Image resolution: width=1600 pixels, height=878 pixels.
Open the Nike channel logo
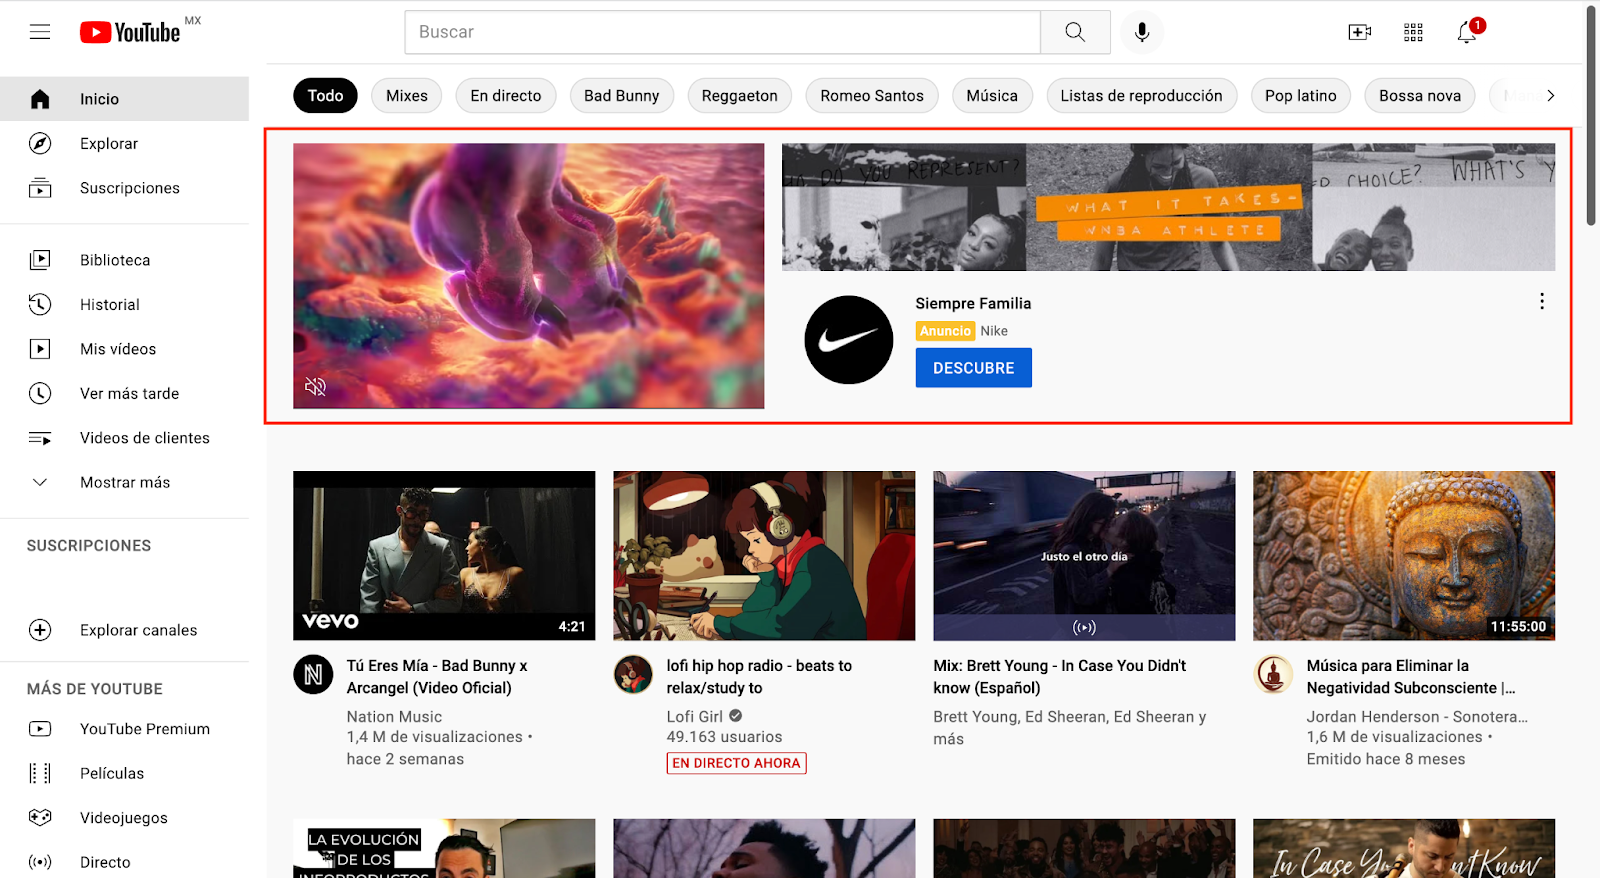[x=849, y=340]
